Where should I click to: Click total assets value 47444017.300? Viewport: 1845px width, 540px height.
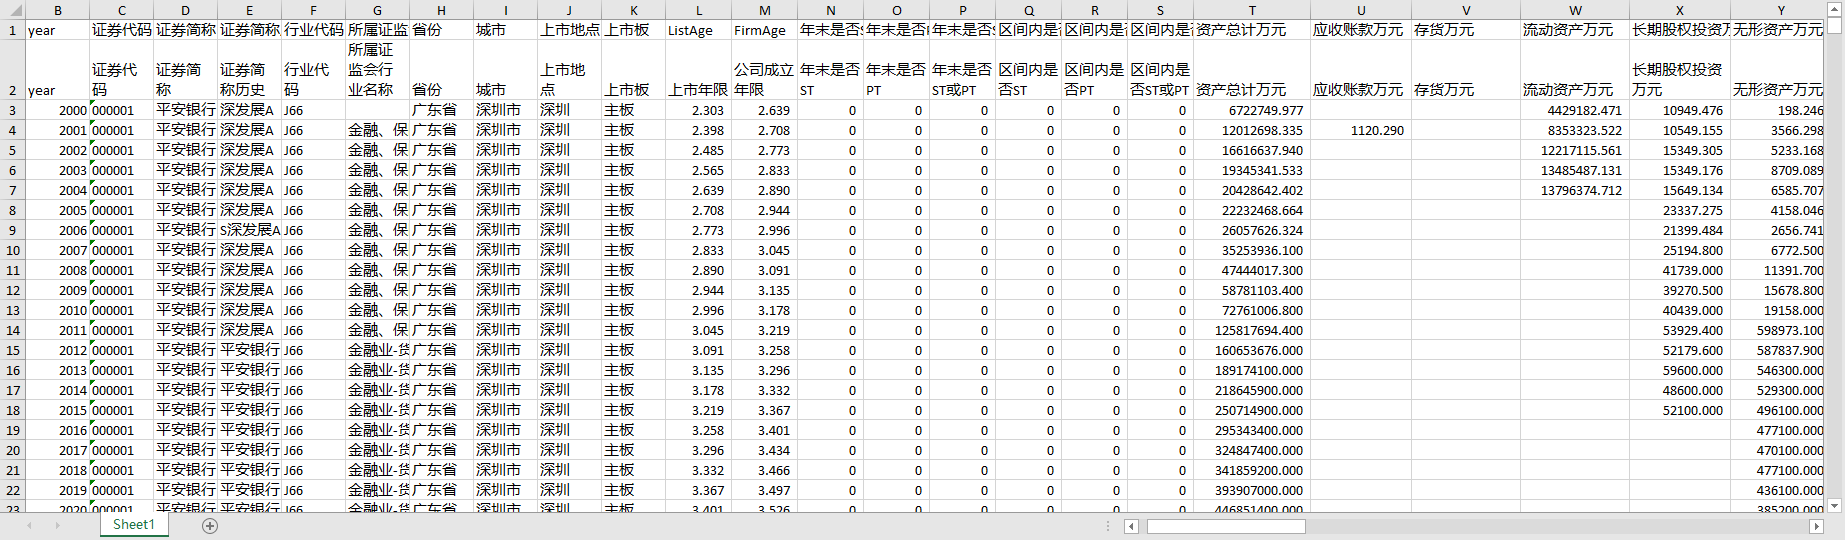coord(1252,270)
